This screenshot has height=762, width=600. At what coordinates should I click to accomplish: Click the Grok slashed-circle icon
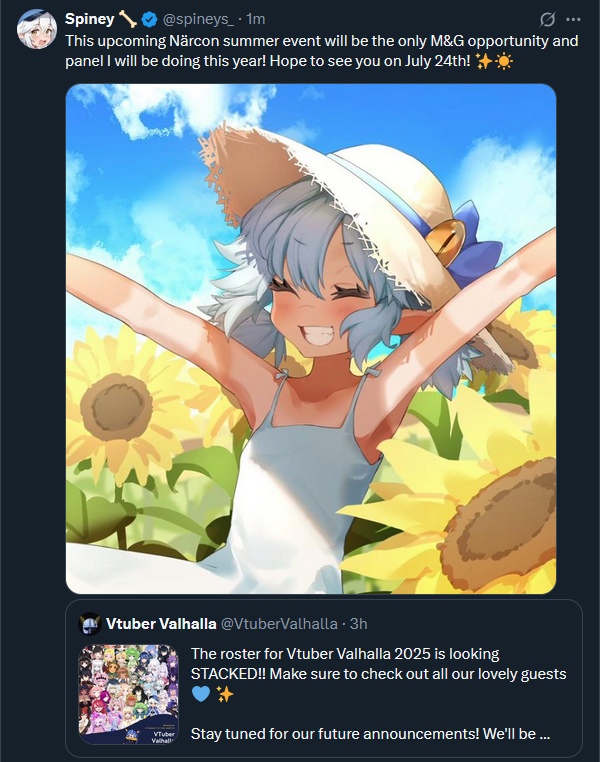548,19
